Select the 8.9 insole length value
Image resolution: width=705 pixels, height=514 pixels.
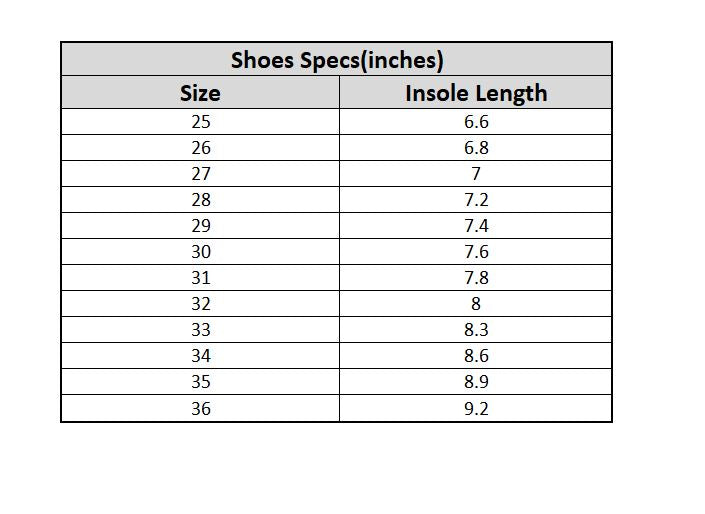(x=476, y=382)
